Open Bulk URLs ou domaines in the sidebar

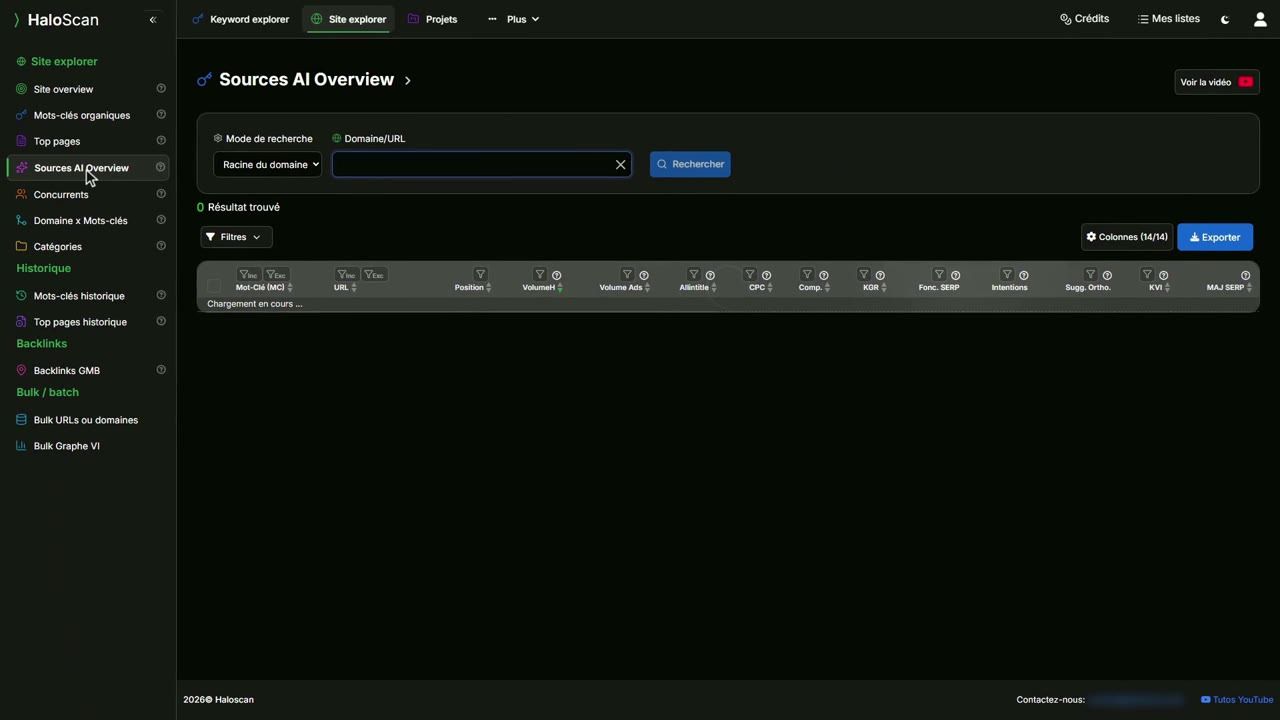pos(86,420)
